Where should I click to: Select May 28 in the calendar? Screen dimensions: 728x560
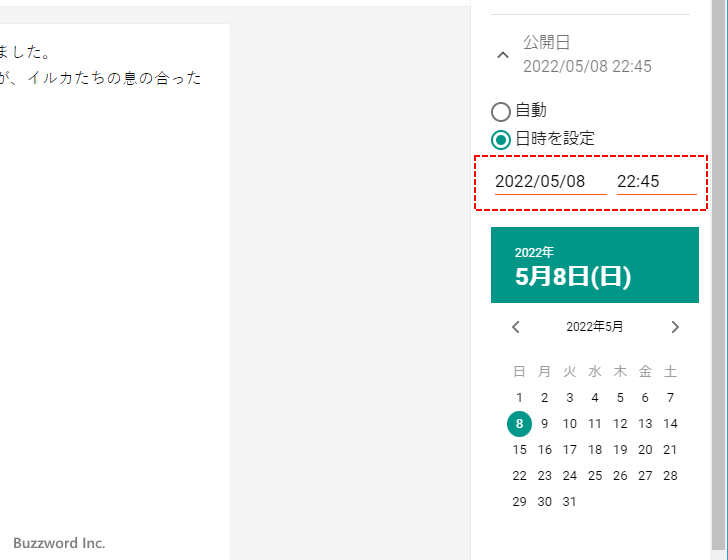click(x=670, y=475)
